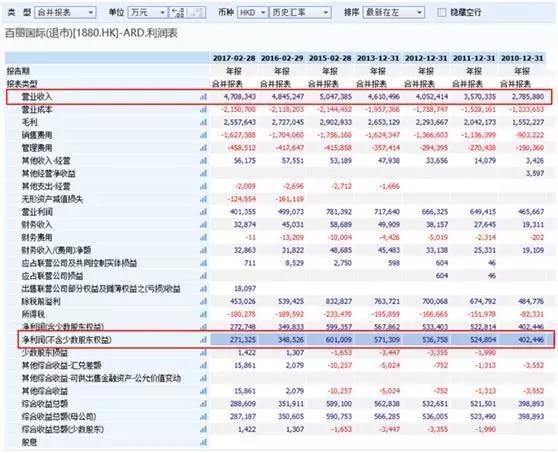
Task: Click chart icon beside 净利润(不含少数股东权益)
Action: coord(203,340)
